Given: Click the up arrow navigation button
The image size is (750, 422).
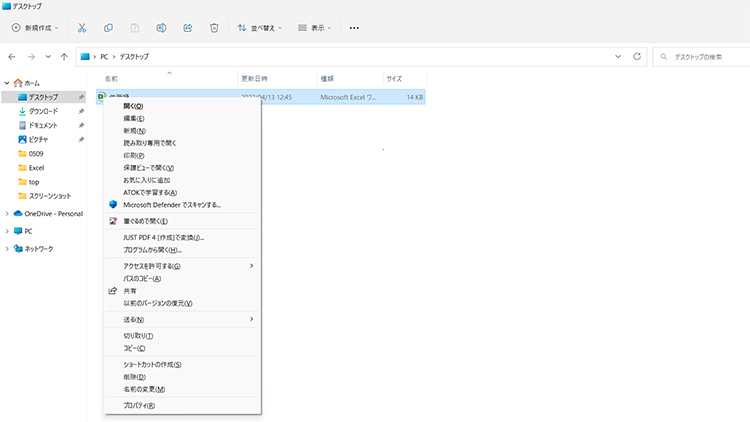Looking at the screenshot, I should click(65, 57).
